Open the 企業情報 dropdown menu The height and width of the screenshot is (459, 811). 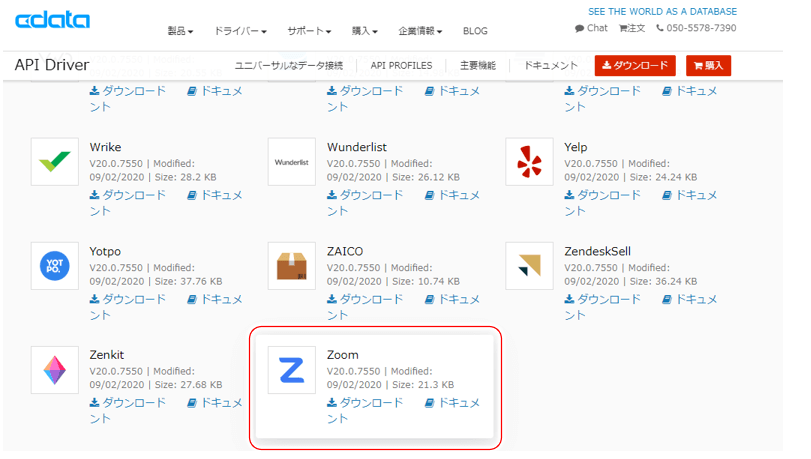[x=420, y=31]
